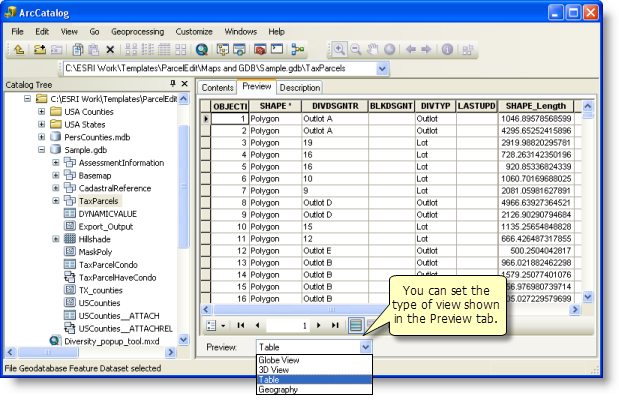This screenshot has width=619, height=405.
Task: Open ArcToolbox red toolbox icon
Action: click(x=260, y=50)
